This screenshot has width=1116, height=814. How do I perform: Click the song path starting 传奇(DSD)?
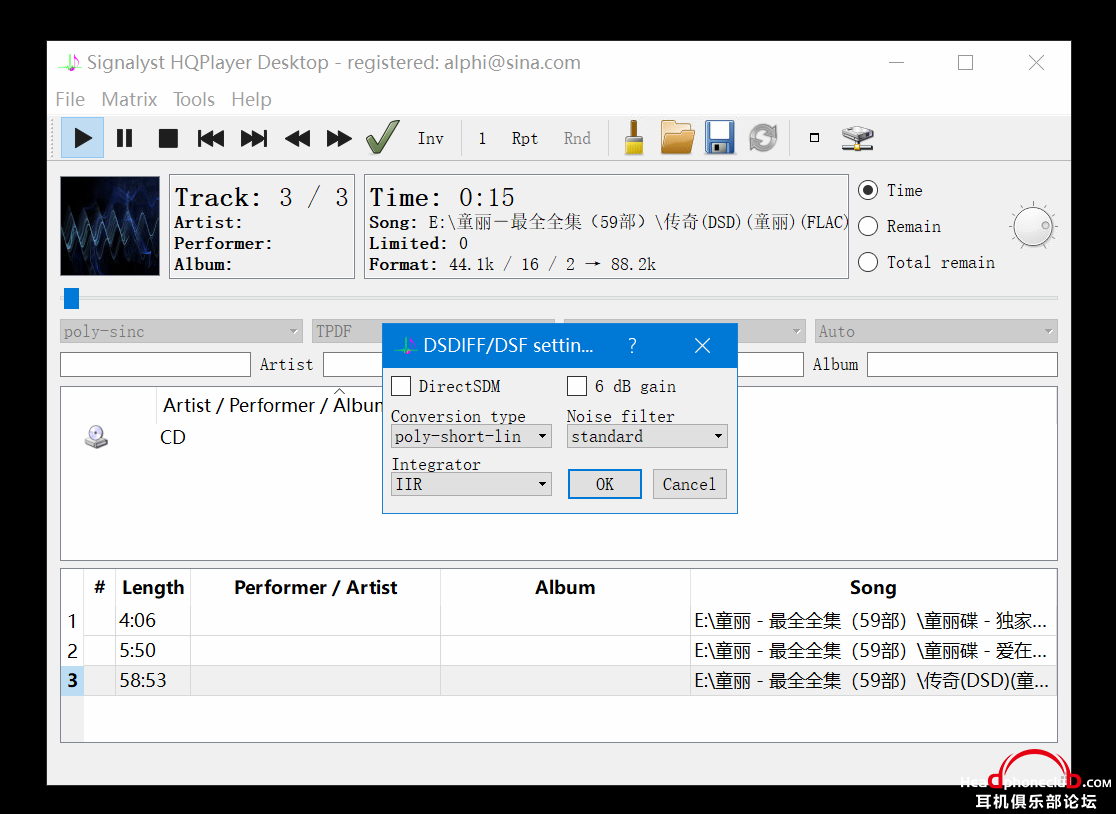click(x=870, y=680)
